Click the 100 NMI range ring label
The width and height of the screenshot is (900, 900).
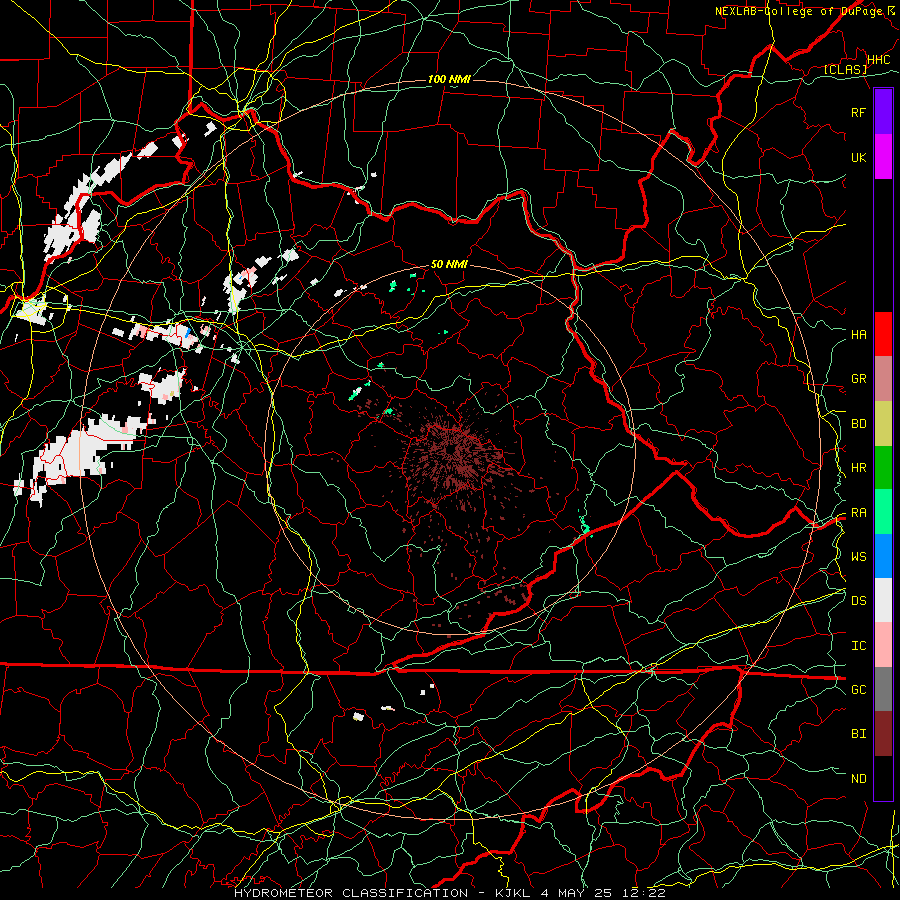coord(449,79)
